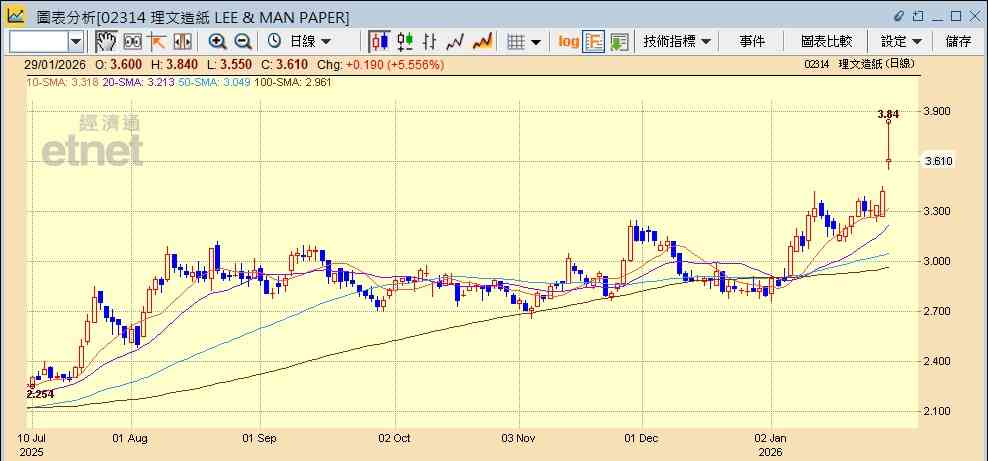
Task: Click the 3.900 price axis label
Action: click(938, 111)
